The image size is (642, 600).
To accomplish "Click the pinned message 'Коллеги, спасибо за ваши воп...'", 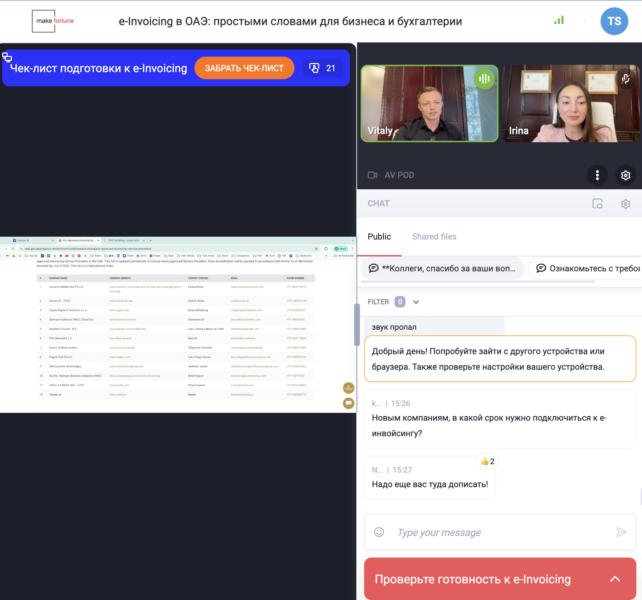I will point(441,268).
